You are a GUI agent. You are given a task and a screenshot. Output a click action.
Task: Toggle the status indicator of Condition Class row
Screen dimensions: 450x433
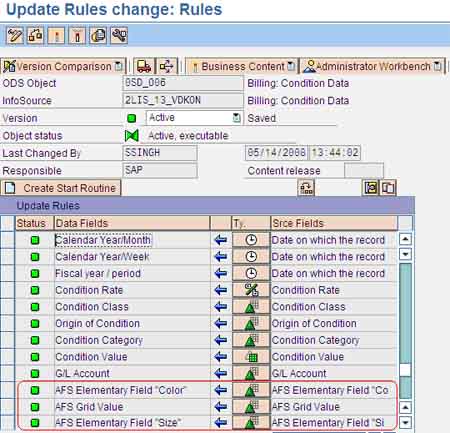[x=35, y=307]
